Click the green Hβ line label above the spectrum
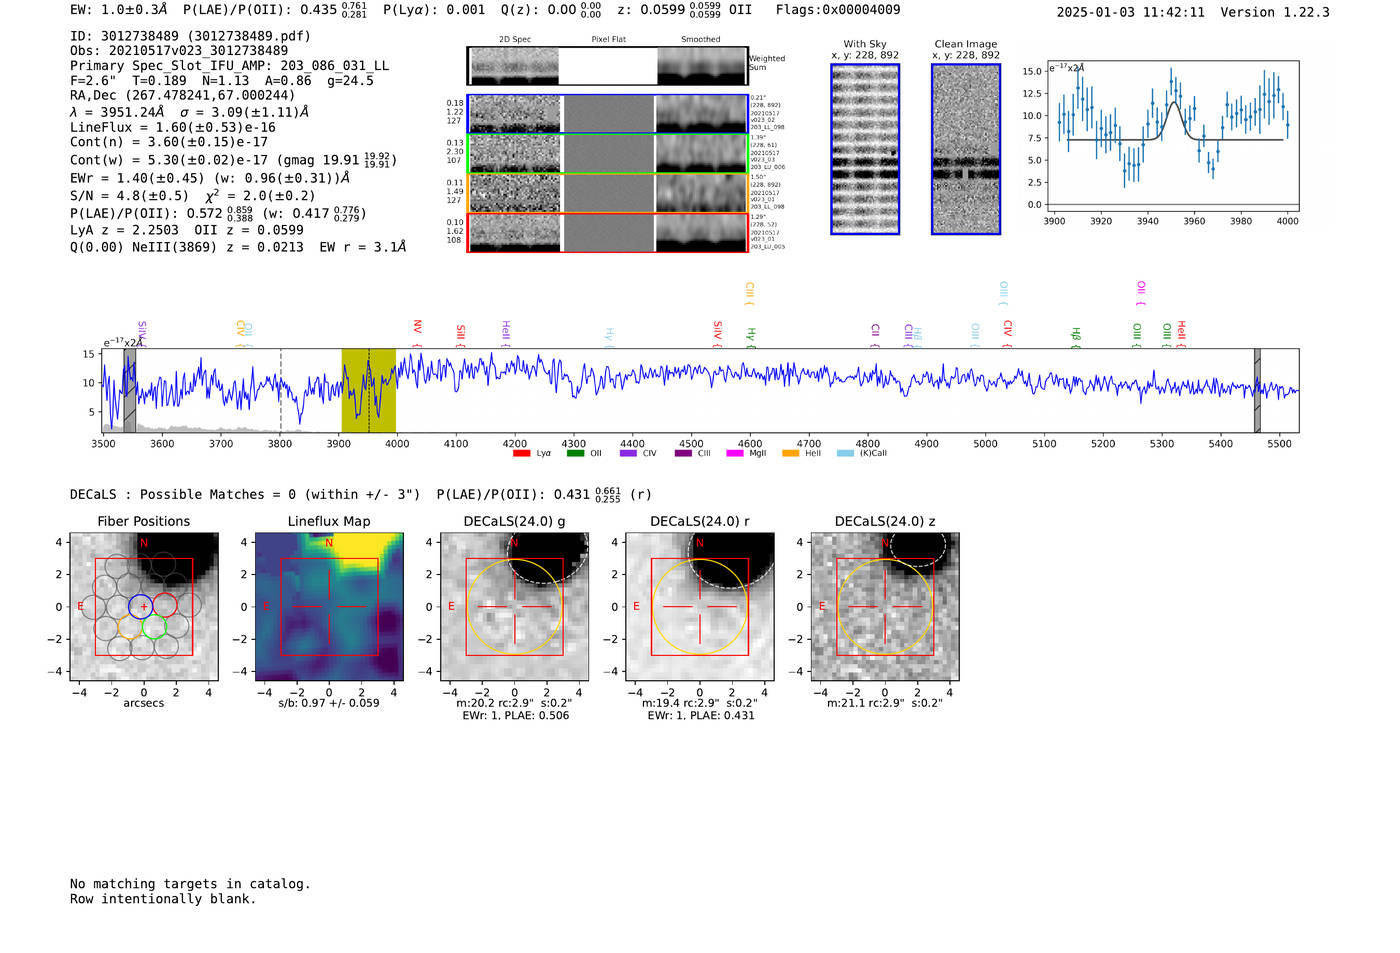This screenshot has height=953, width=1400. (x=1076, y=336)
